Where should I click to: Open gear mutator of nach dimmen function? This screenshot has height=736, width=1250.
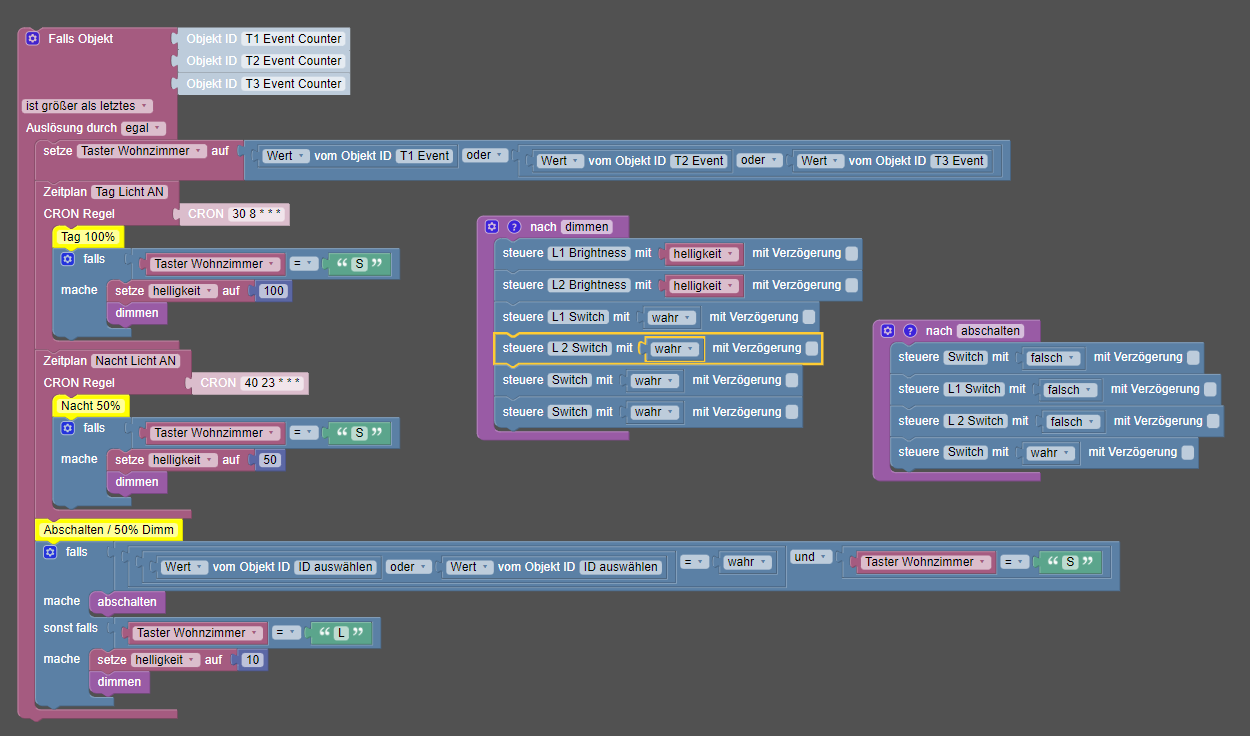[492, 227]
